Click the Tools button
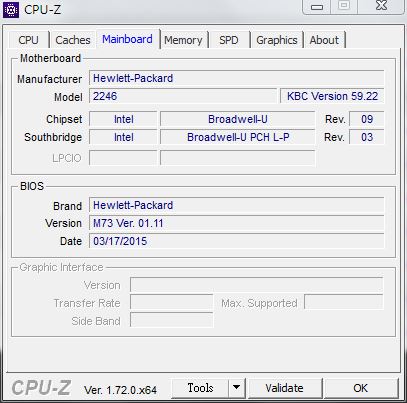407x403 pixels. tap(200, 388)
